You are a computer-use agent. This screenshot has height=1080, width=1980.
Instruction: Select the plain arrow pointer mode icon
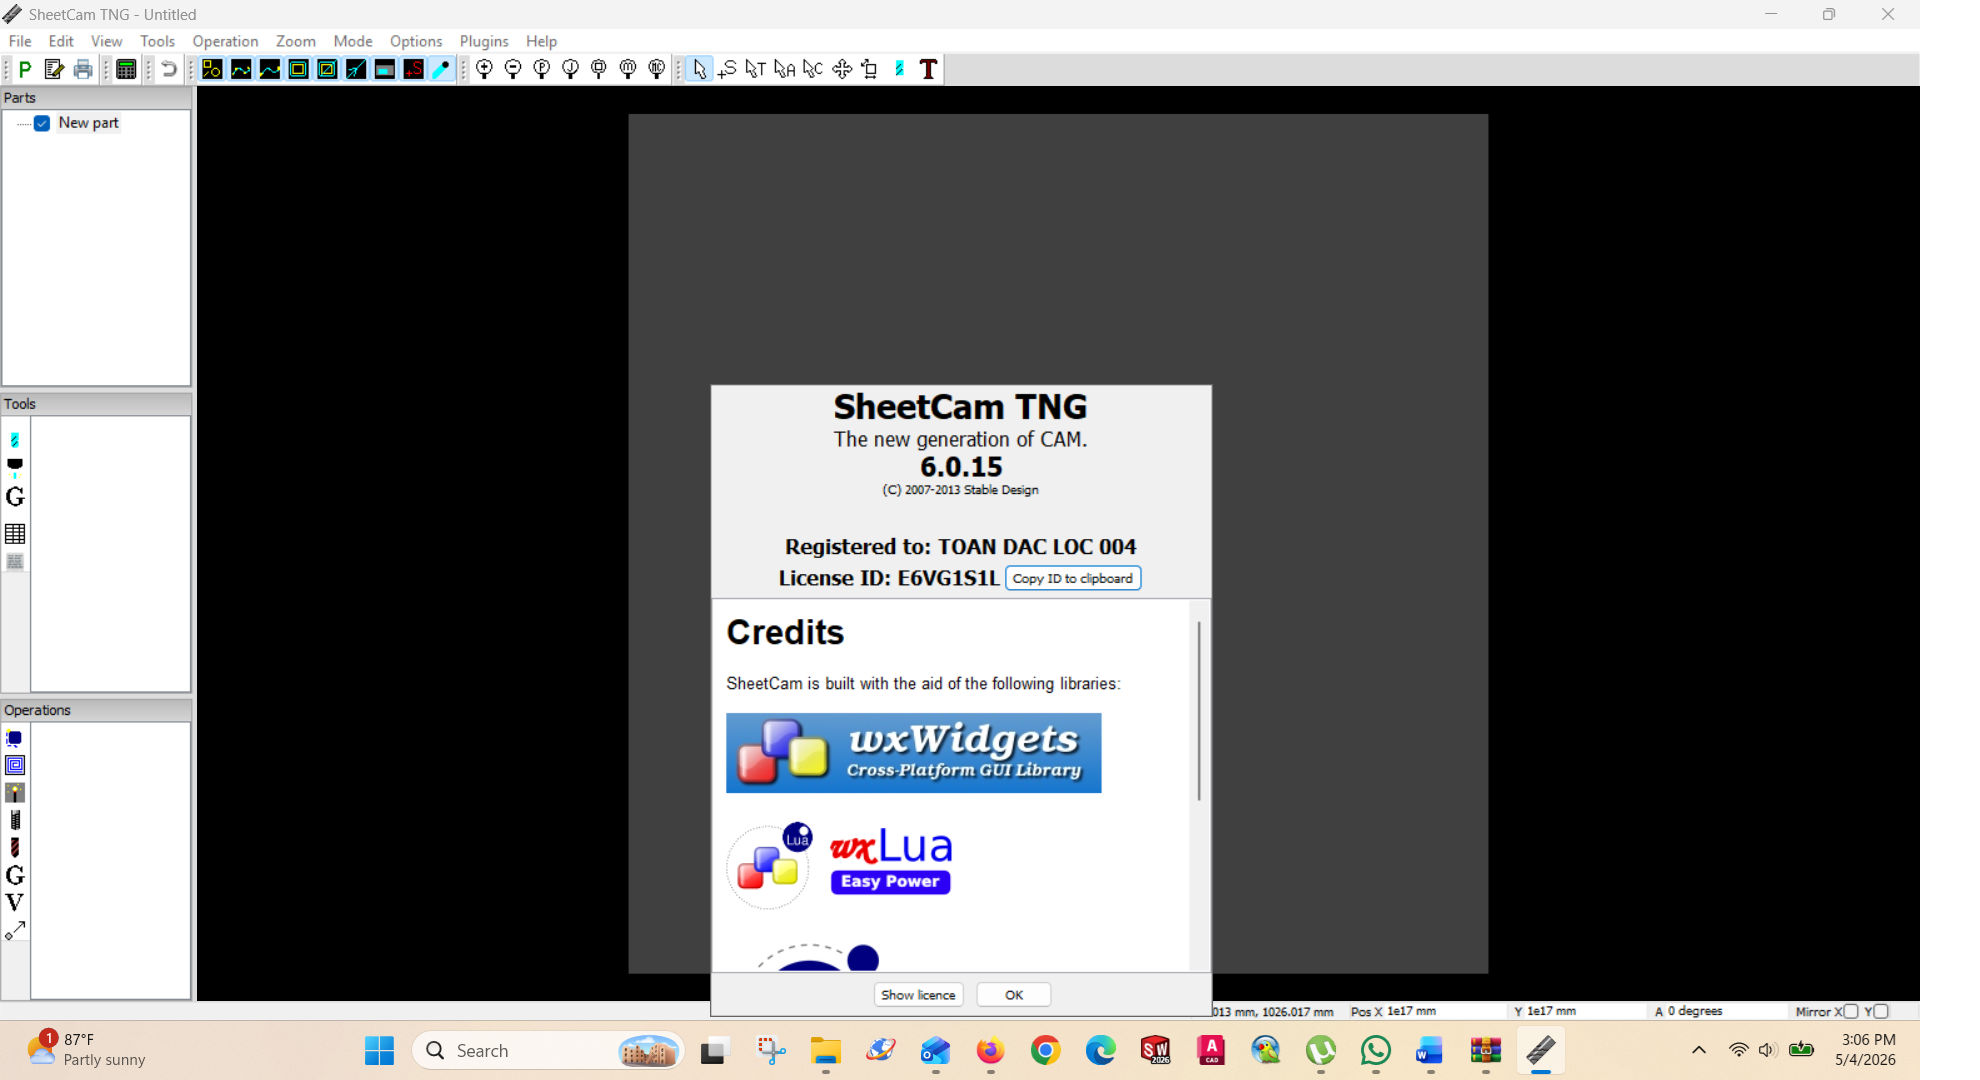(699, 69)
